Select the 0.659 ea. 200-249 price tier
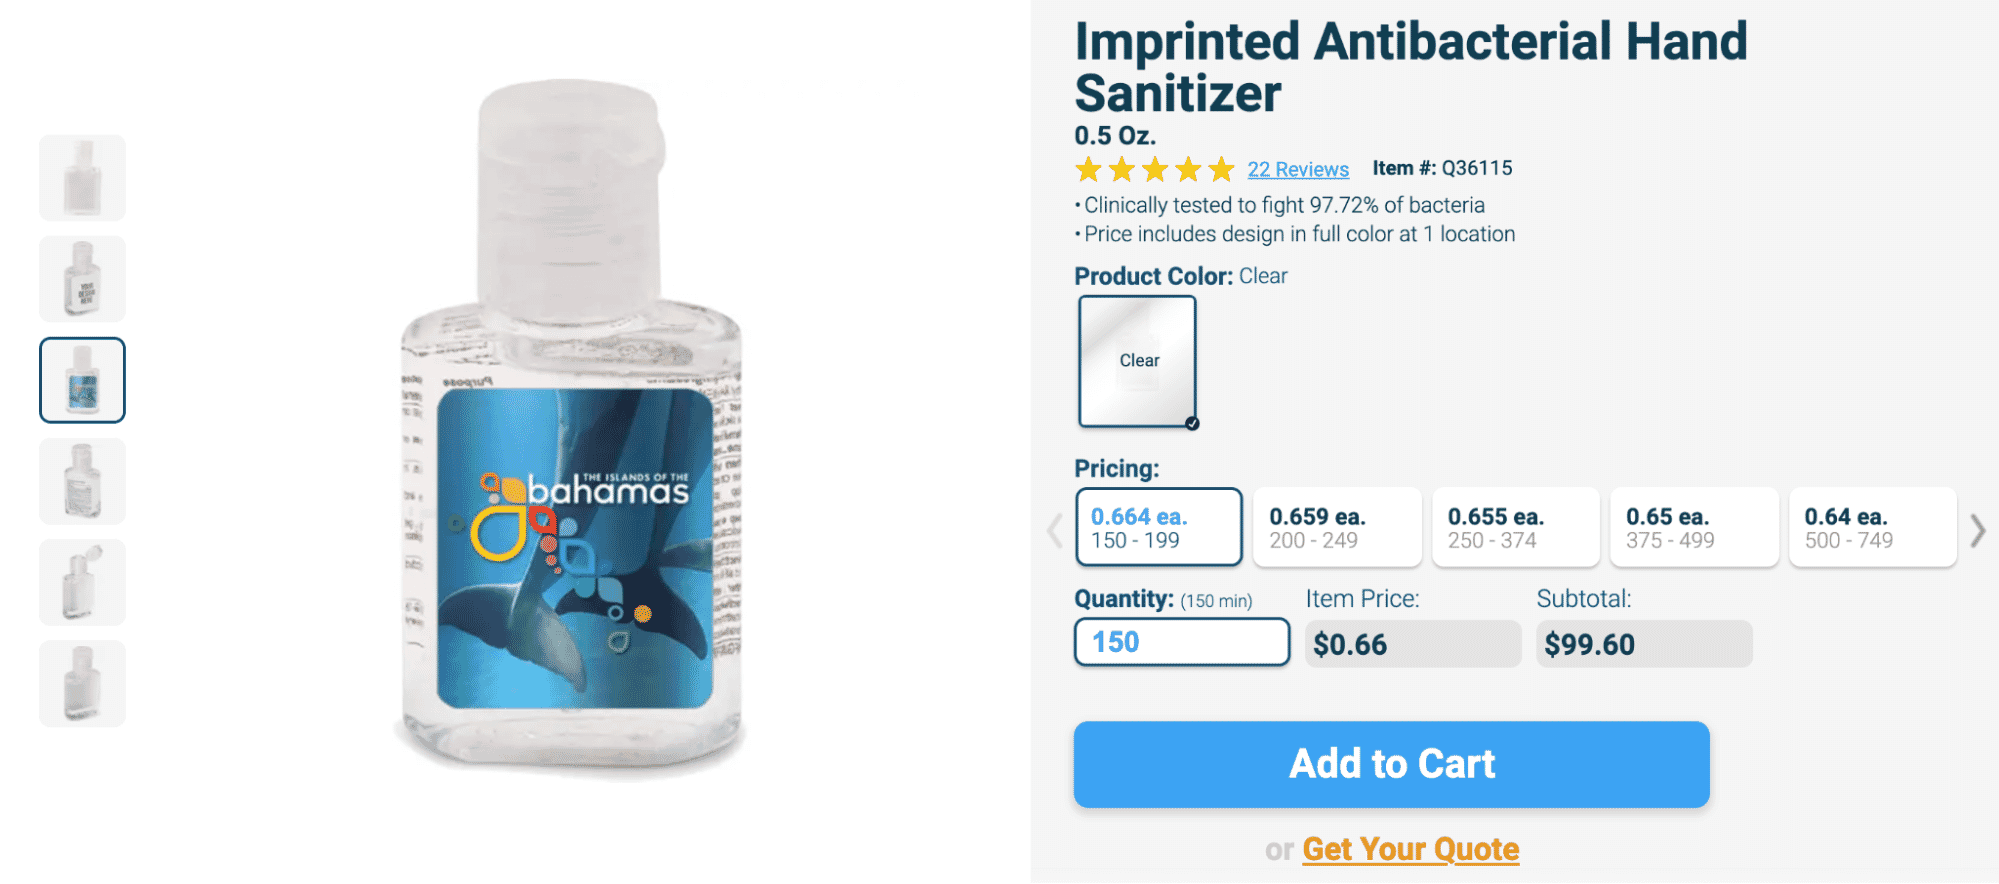The image size is (1999, 884). click(x=1337, y=527)
